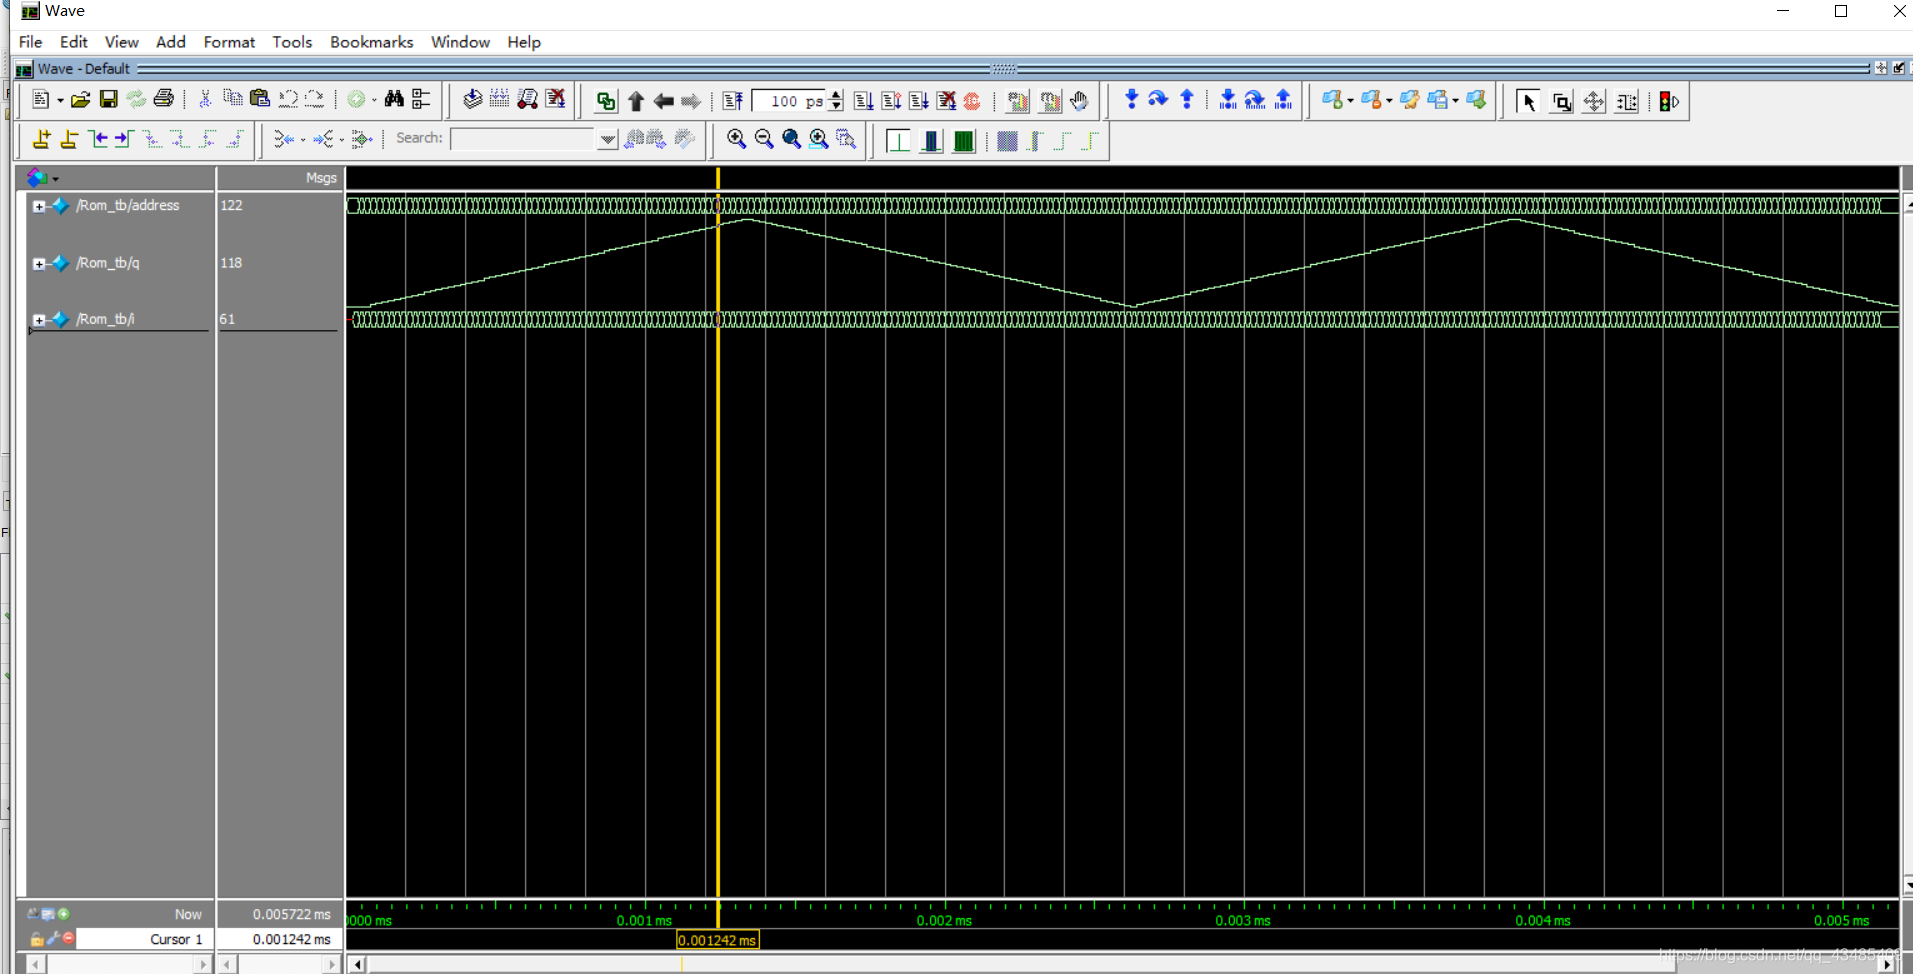Expand the /Rom_tb/address signal
The height and width of the screenshot is (974, 1913).
[x=39, y=207]
